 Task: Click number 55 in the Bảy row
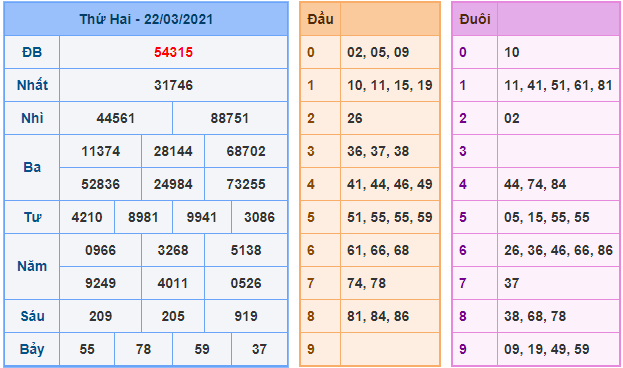[87, 349]
